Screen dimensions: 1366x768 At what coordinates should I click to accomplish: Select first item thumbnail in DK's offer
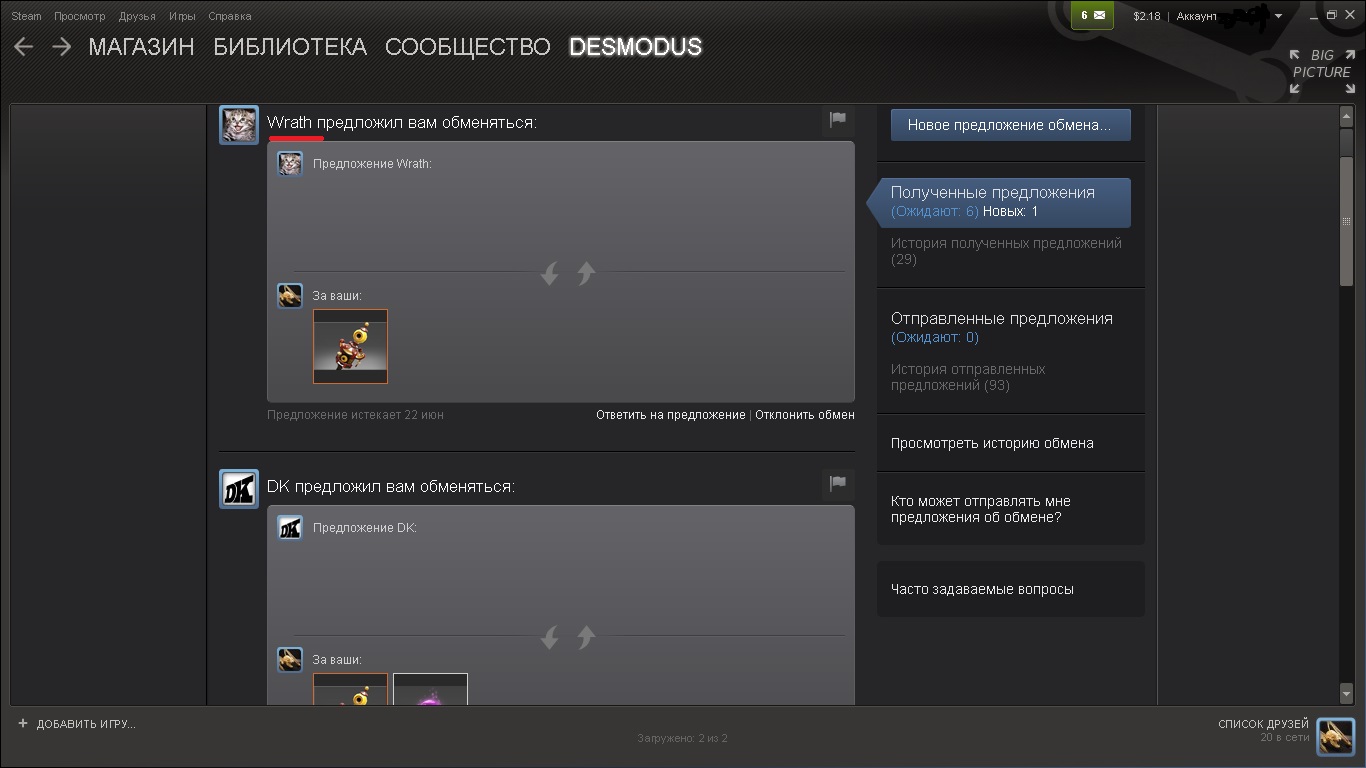(x=350, y=689)
